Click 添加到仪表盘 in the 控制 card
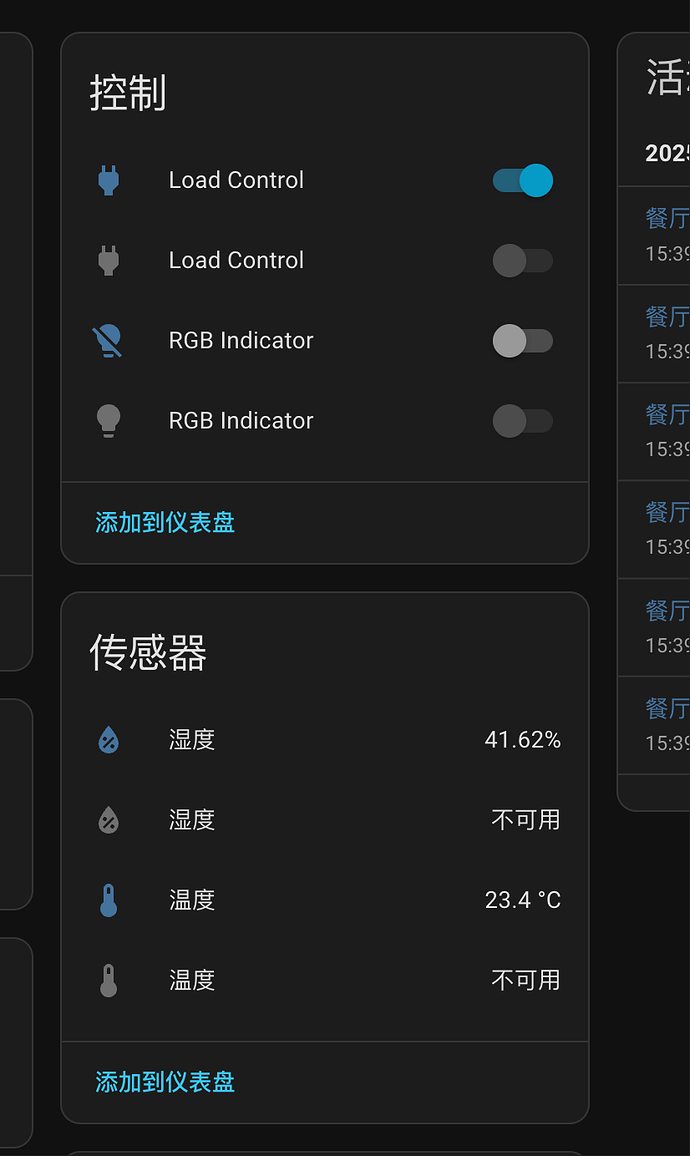The height and width of the screenshot is (1156, 690). (165, 522)
